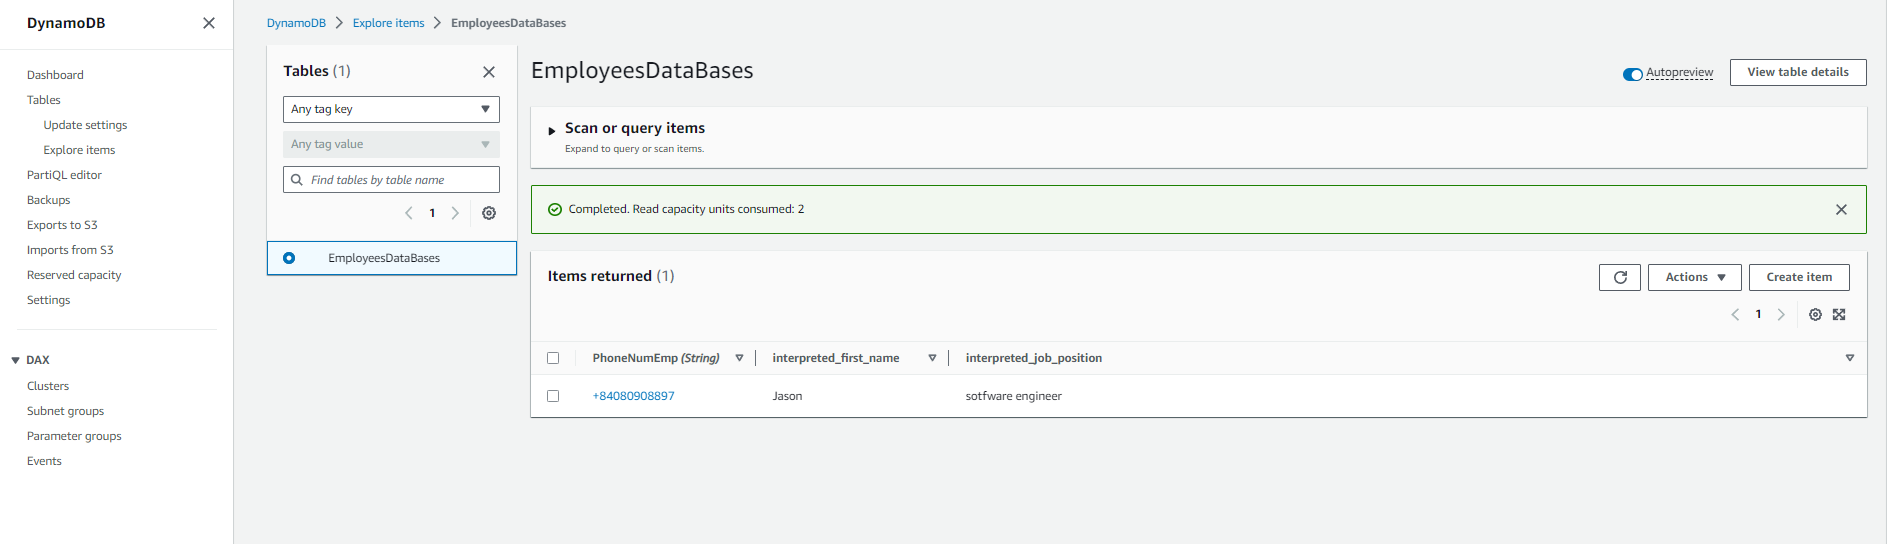
Task: Open DAX Events
Action: click(x=44, y=461)
